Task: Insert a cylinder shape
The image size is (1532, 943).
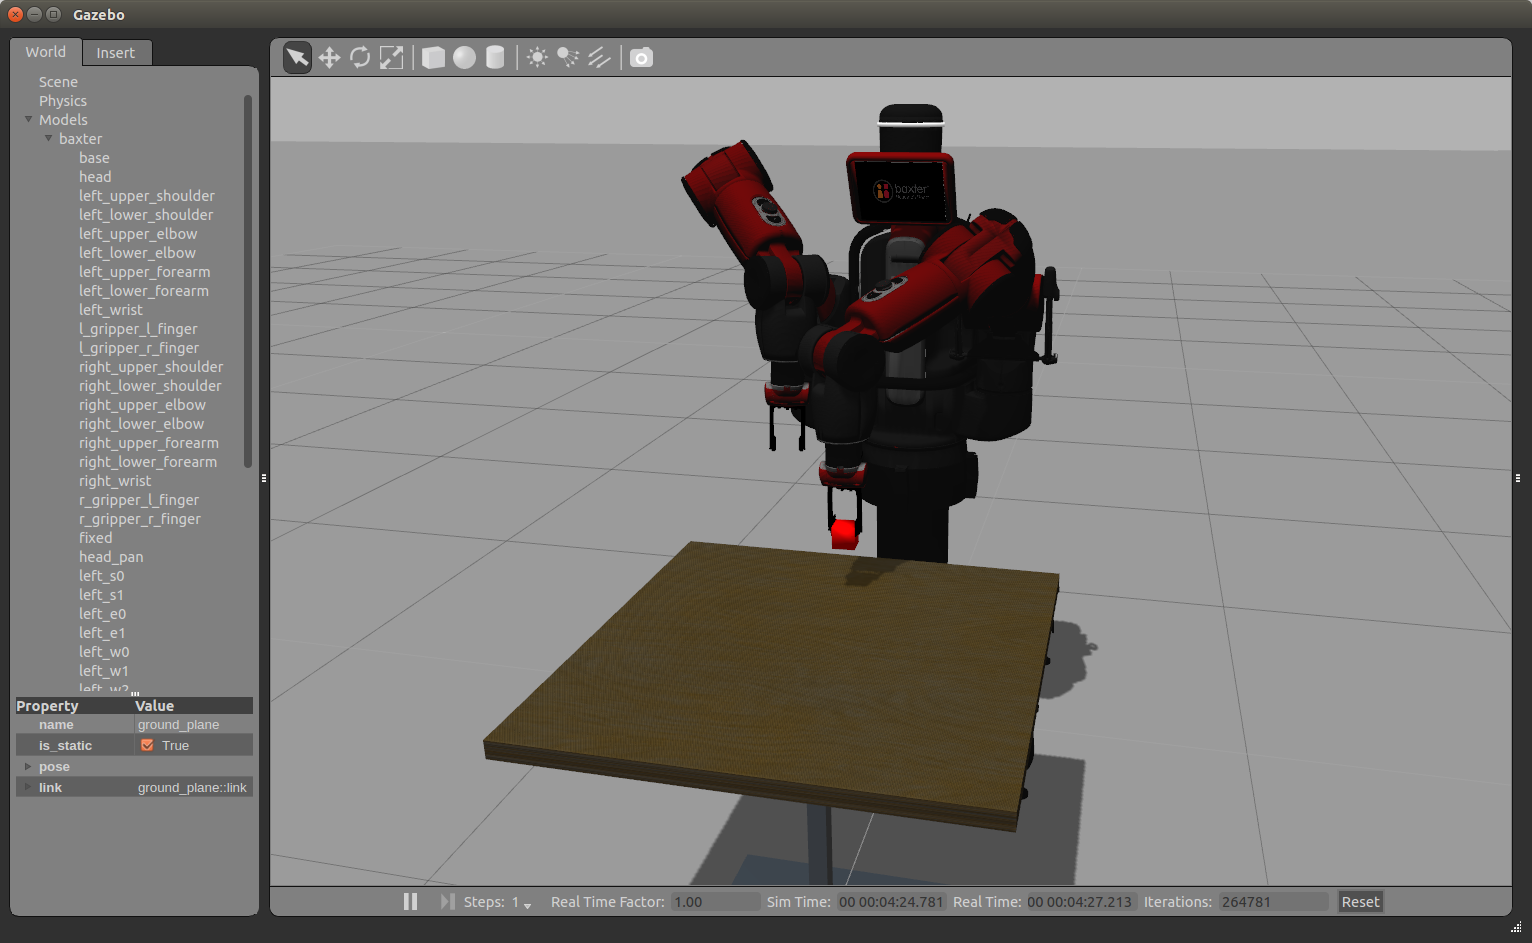Action: coord(495,58)
